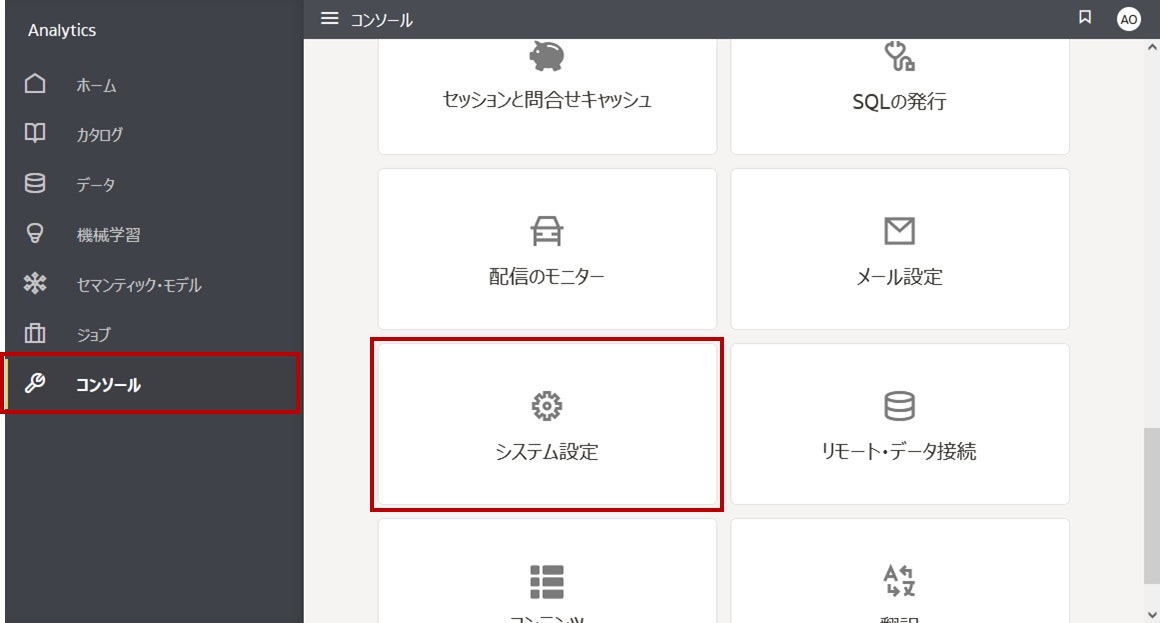Click the bookmark icon in header

[1085, 17]
